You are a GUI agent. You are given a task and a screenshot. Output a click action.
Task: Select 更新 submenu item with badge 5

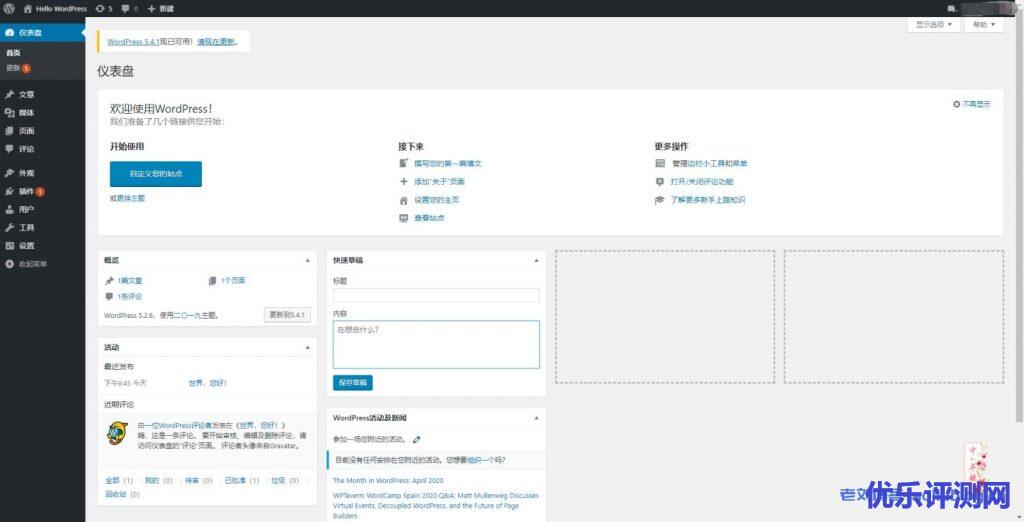18,68
